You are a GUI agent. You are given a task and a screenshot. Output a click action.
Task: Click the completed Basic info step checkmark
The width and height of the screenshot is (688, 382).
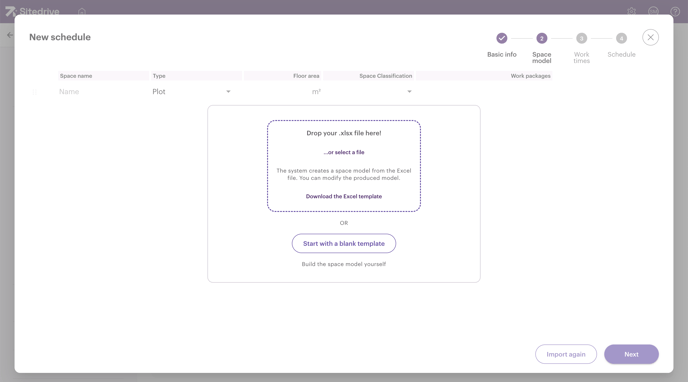(x=502, y=38)
